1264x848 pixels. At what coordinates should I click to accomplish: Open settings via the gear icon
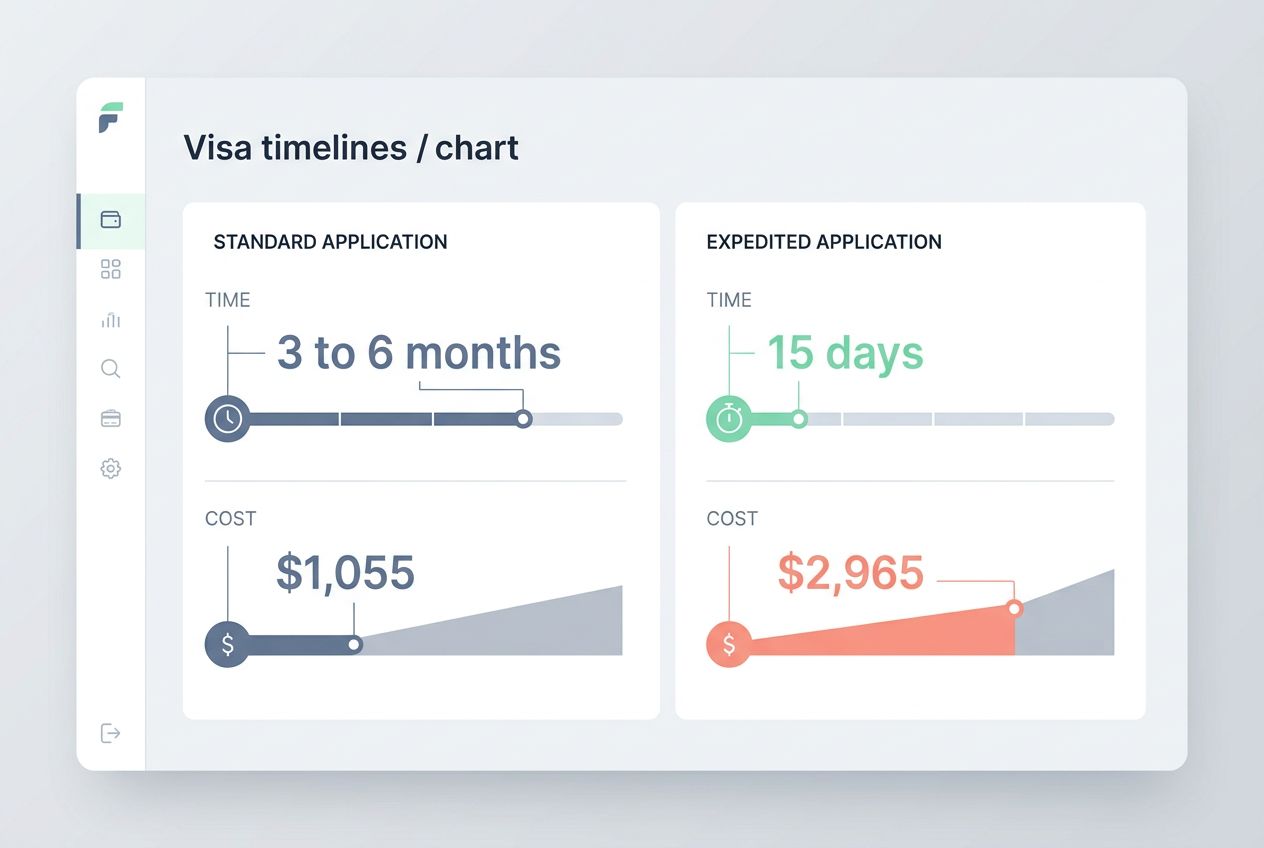[x=110, y=468]
